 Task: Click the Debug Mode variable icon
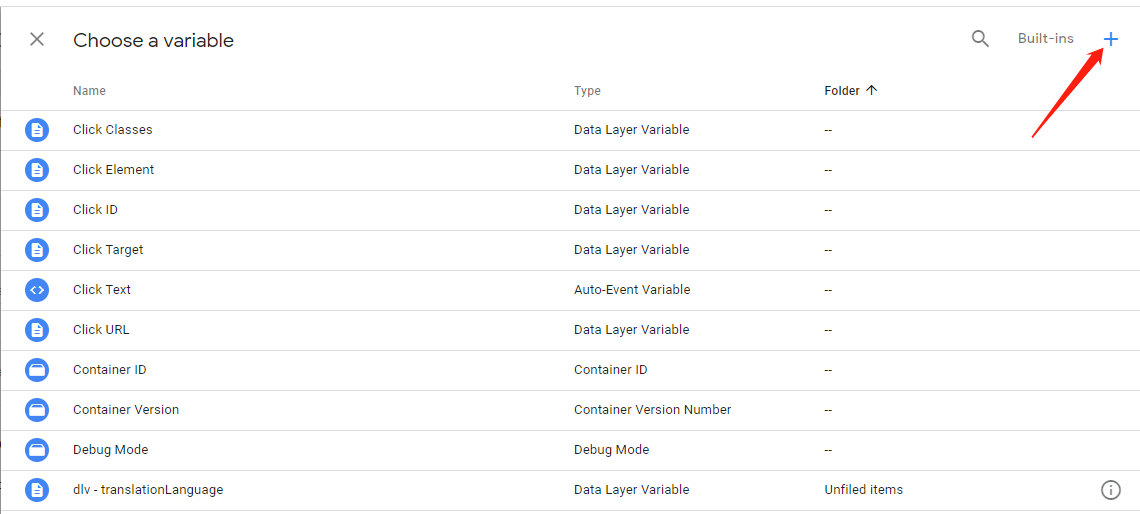pyautogui.click(x=37, y=450)
